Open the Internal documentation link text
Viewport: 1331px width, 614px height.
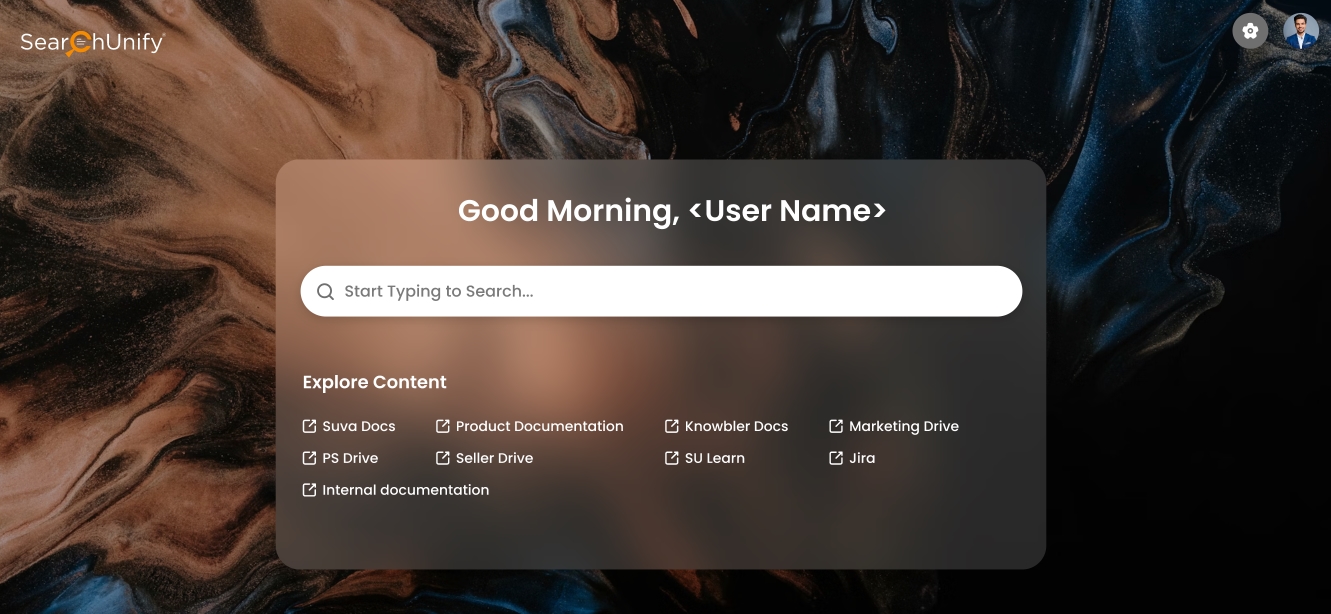tap(405, 491)
